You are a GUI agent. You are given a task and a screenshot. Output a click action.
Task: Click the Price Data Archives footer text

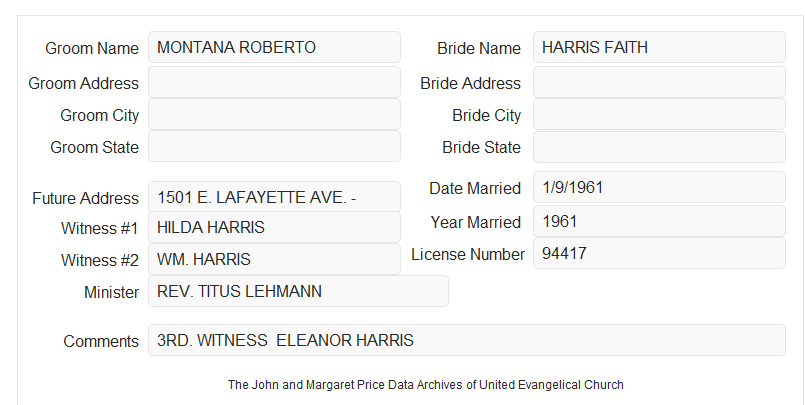(426, 384)
